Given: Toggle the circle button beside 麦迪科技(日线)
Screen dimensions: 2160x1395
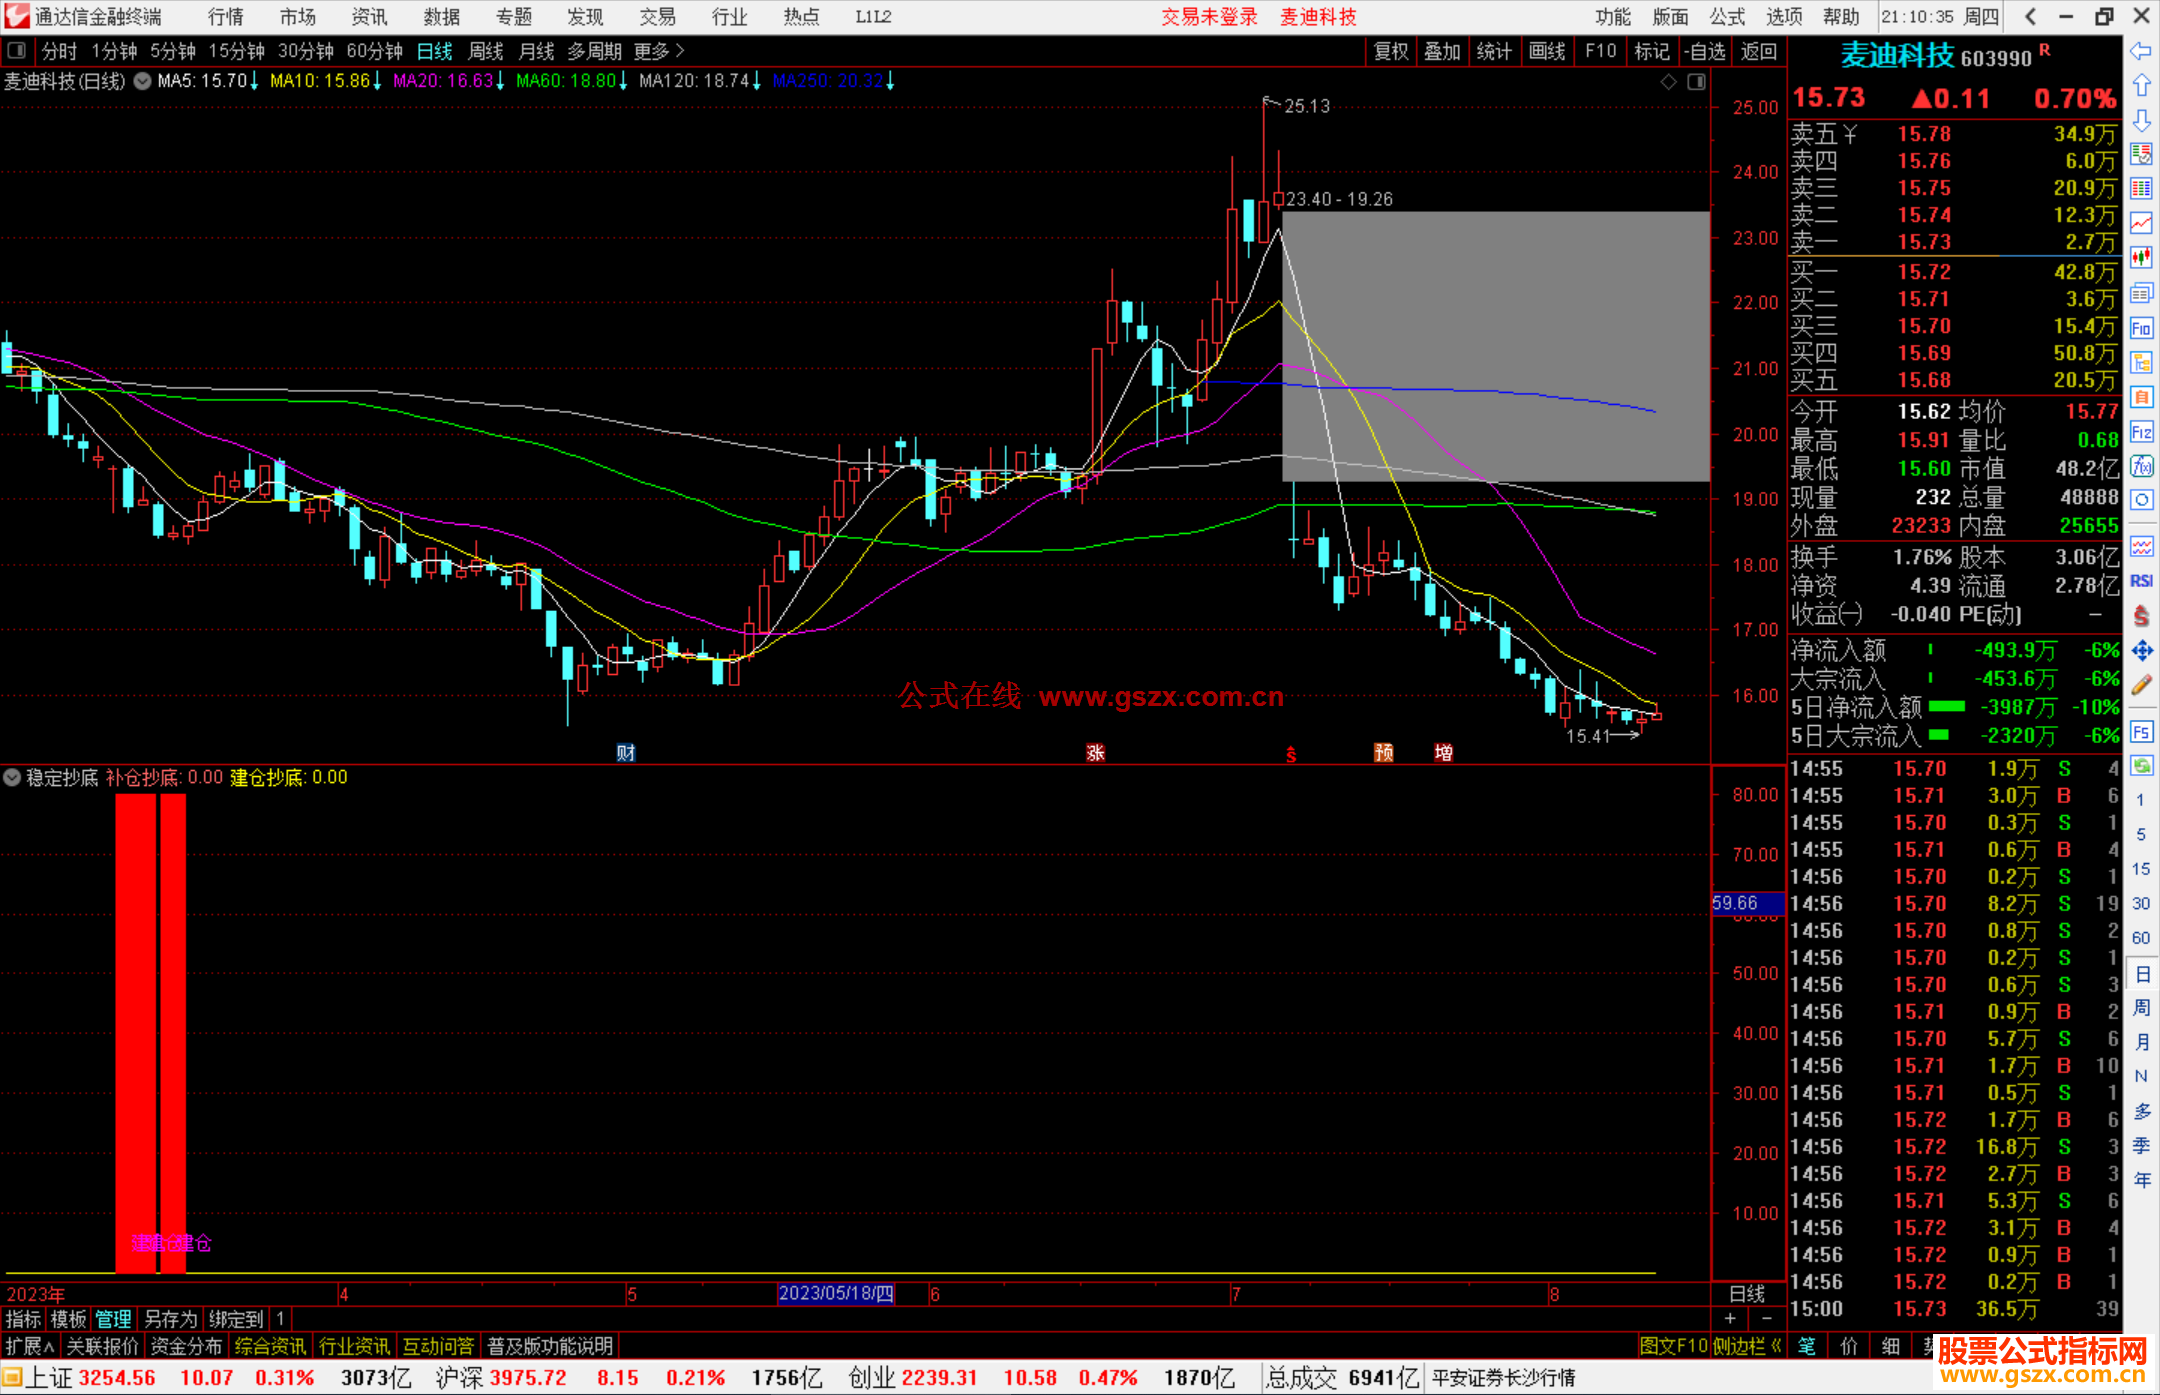Looking at the screenshot, I should pos(142,81).
